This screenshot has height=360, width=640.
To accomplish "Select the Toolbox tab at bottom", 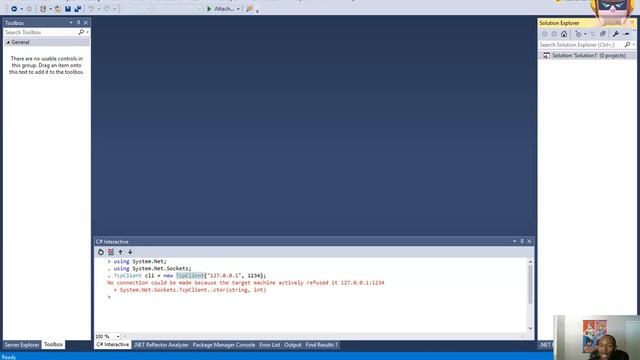I will [53, 345].
